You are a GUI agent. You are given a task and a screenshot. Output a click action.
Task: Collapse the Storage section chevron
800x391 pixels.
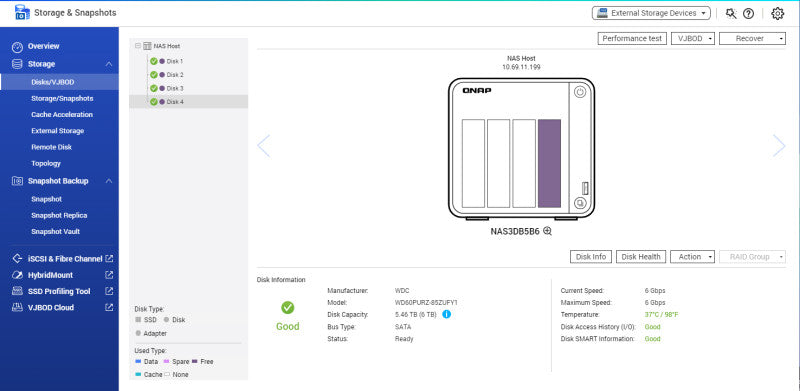[x=109, y=64]
